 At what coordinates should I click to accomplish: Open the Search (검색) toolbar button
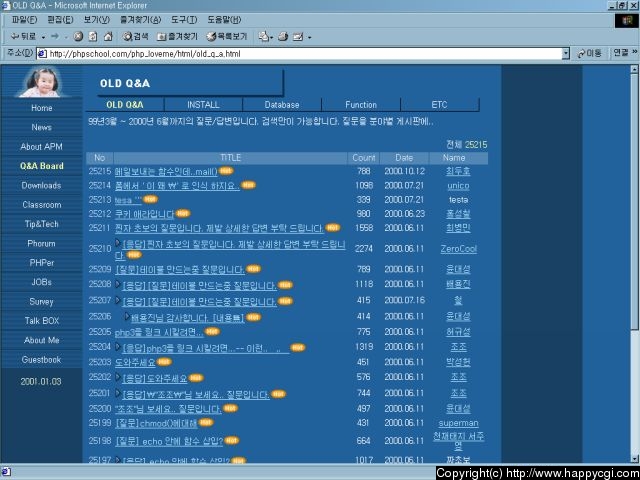point(136,37)
